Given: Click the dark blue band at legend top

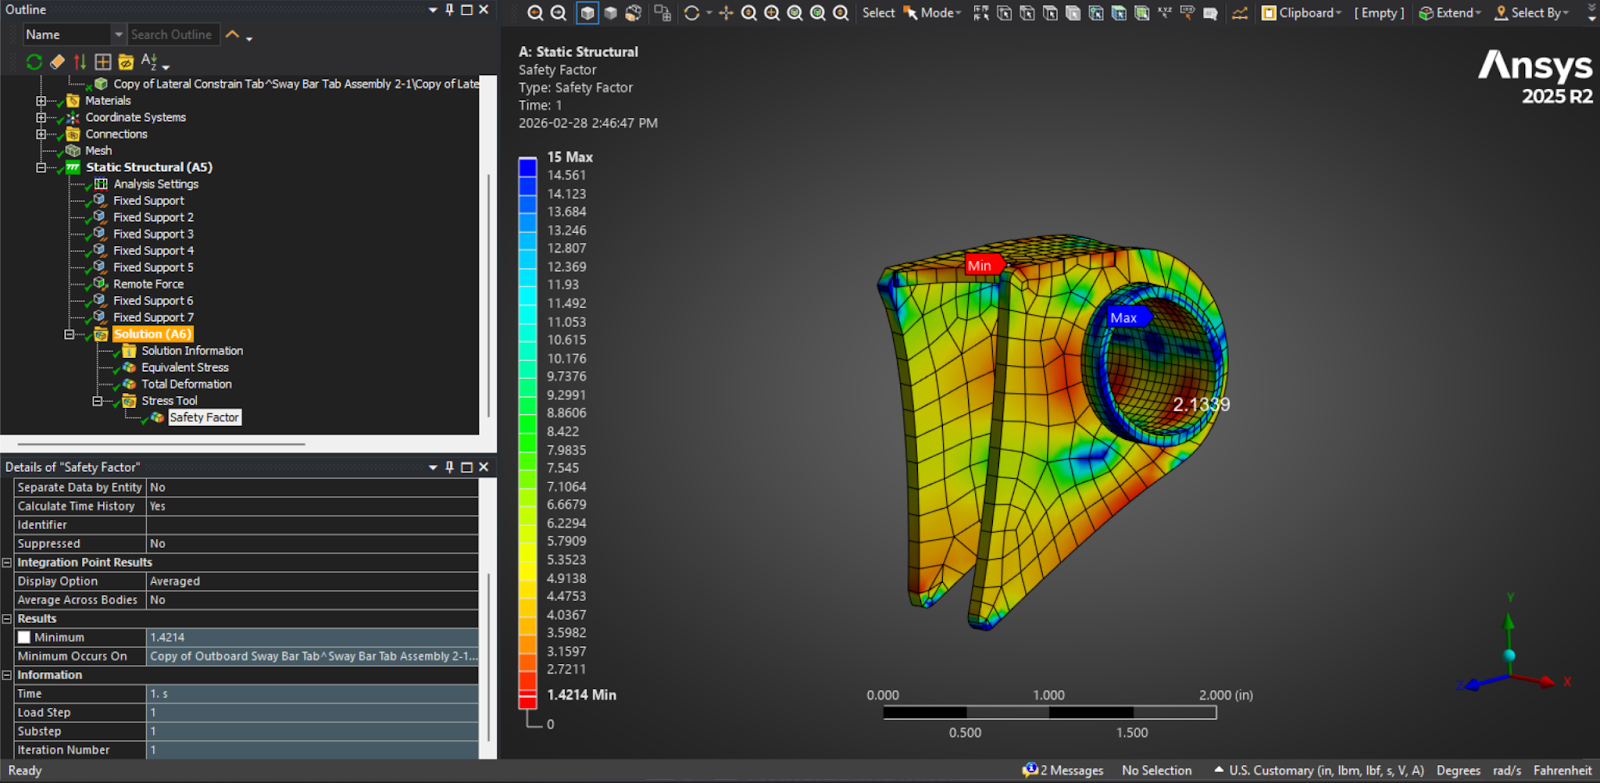Looking at the screenshot, I should [x=527, y=167].
